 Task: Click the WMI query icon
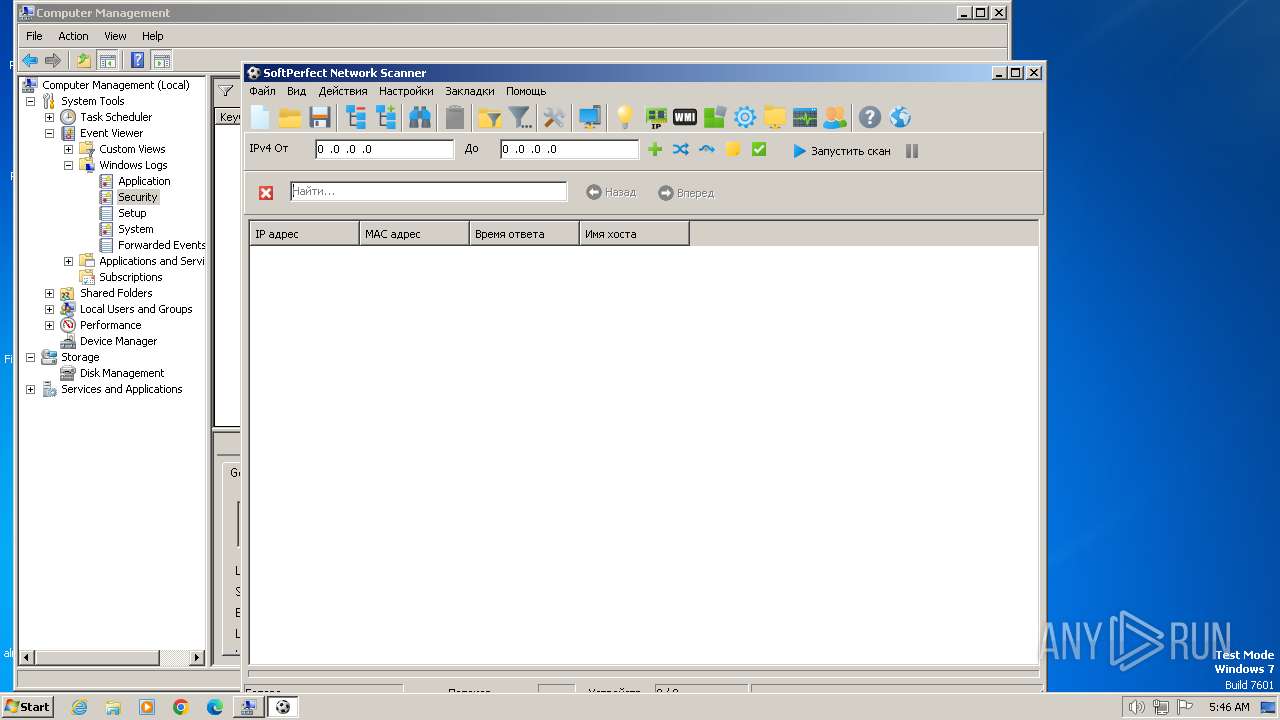[x=685, y=118]
